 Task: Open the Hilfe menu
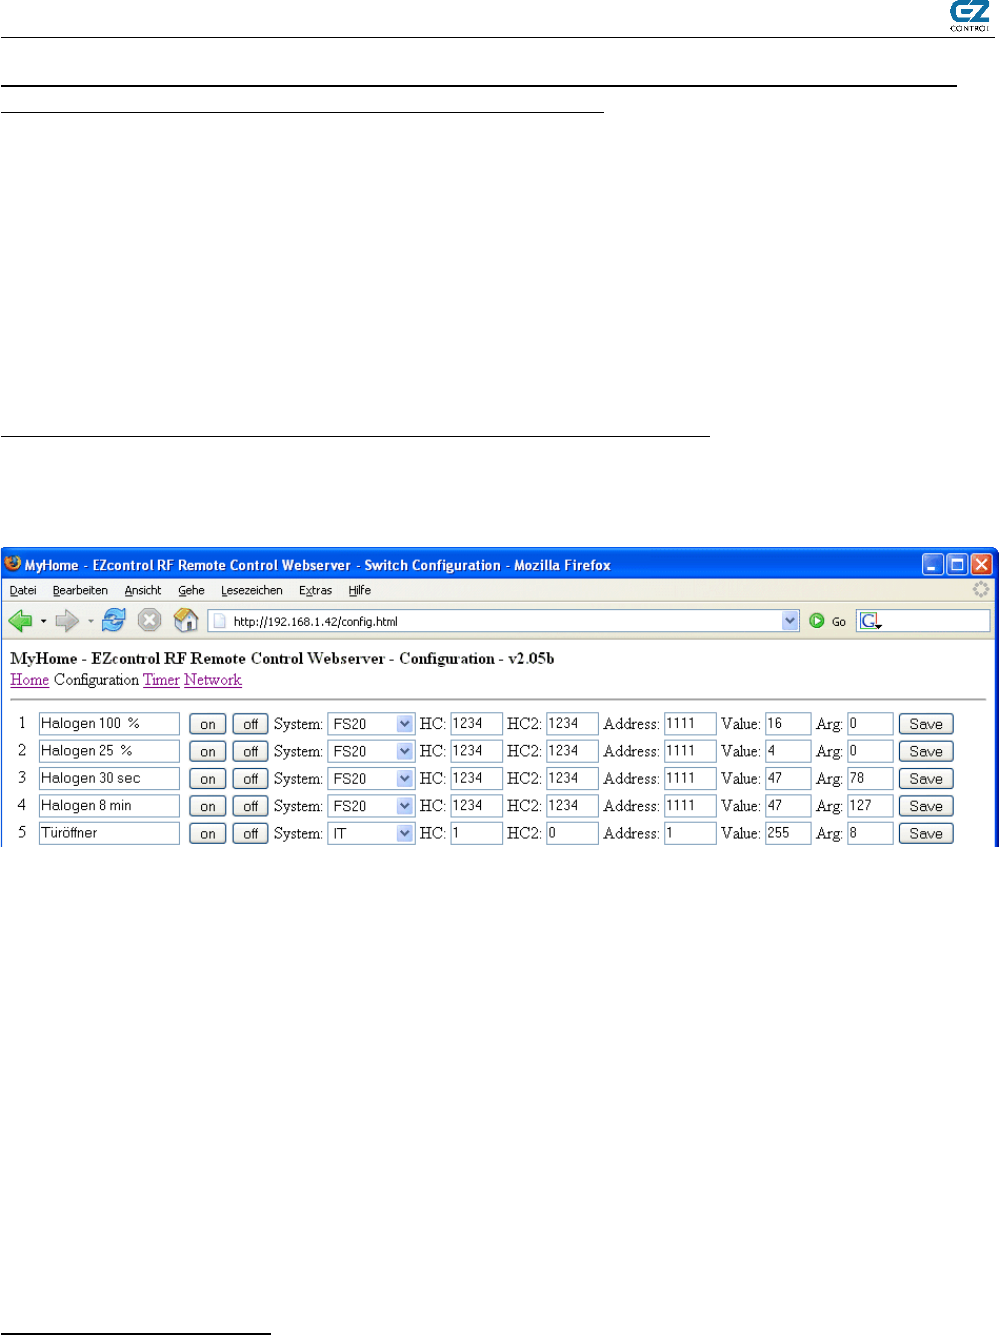tap(360, 591)
